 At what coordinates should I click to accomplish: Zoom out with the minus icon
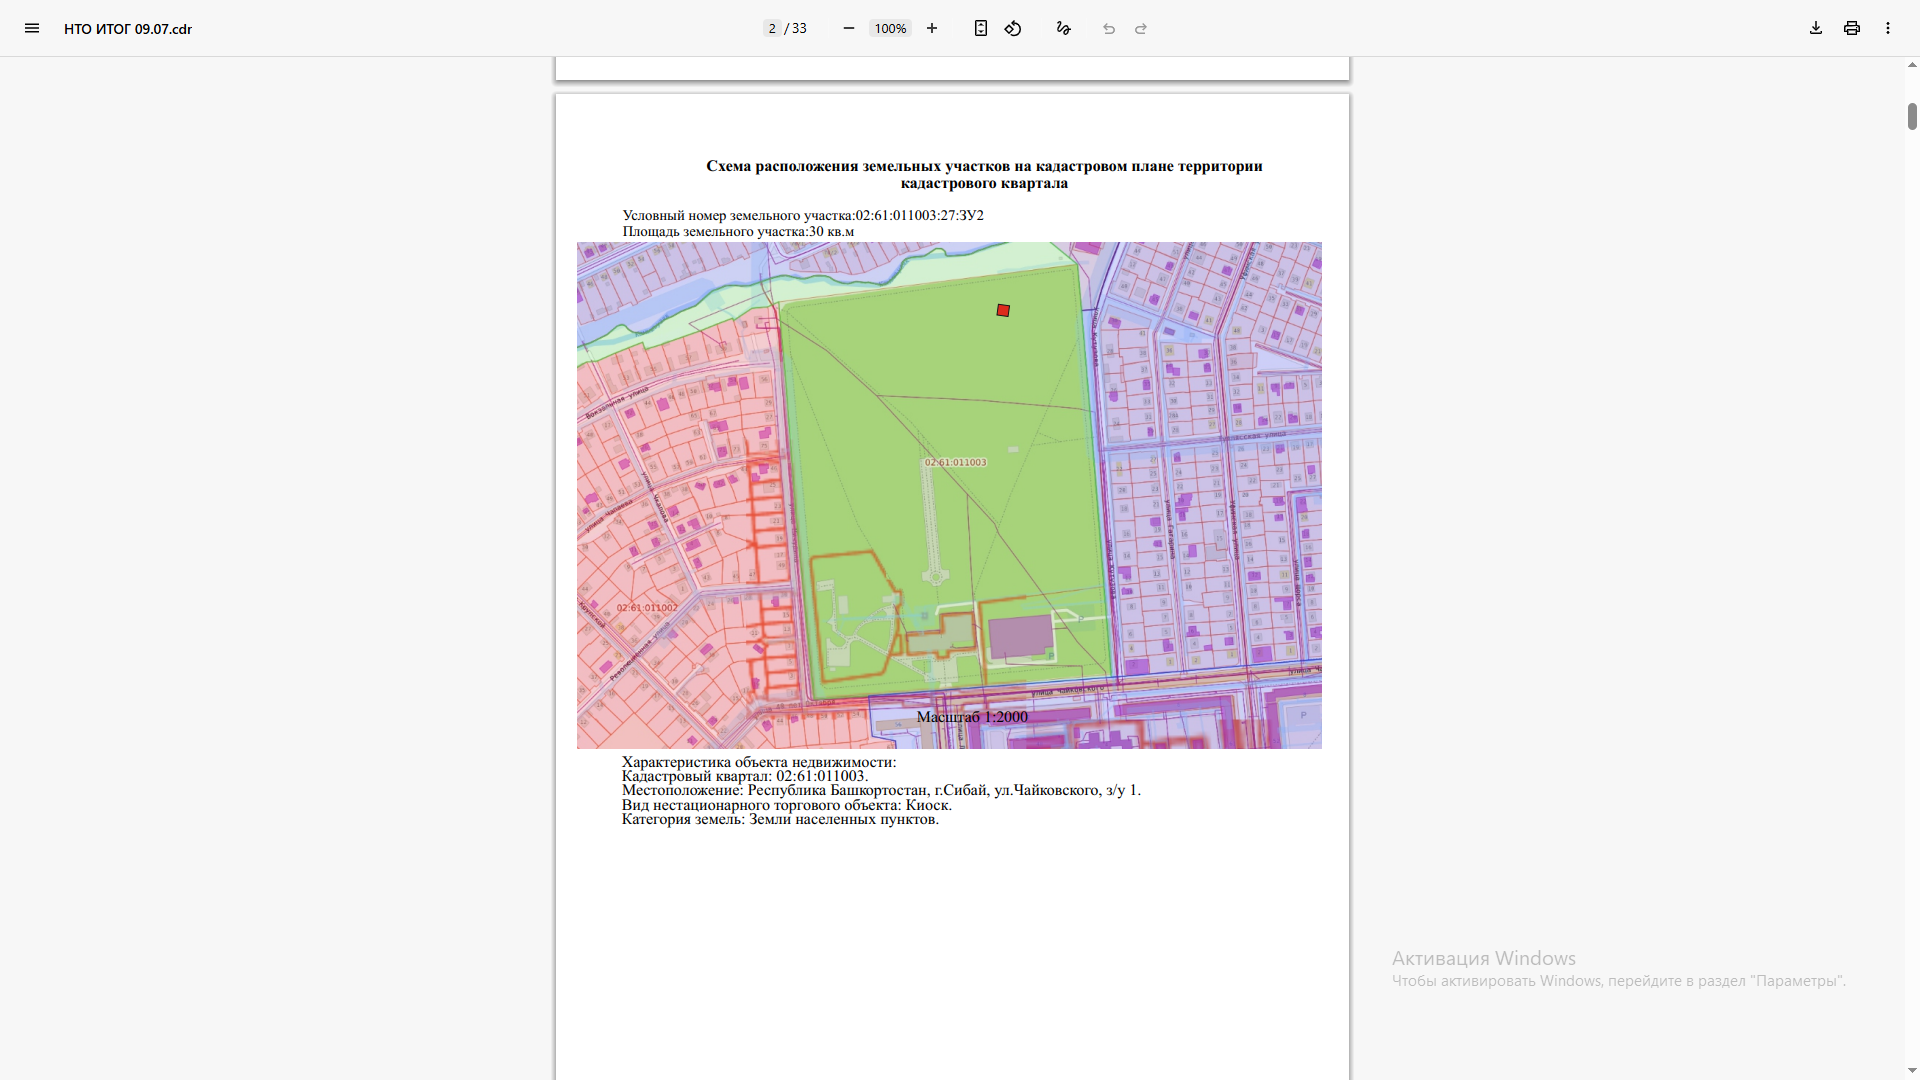[x=849, y=28]
